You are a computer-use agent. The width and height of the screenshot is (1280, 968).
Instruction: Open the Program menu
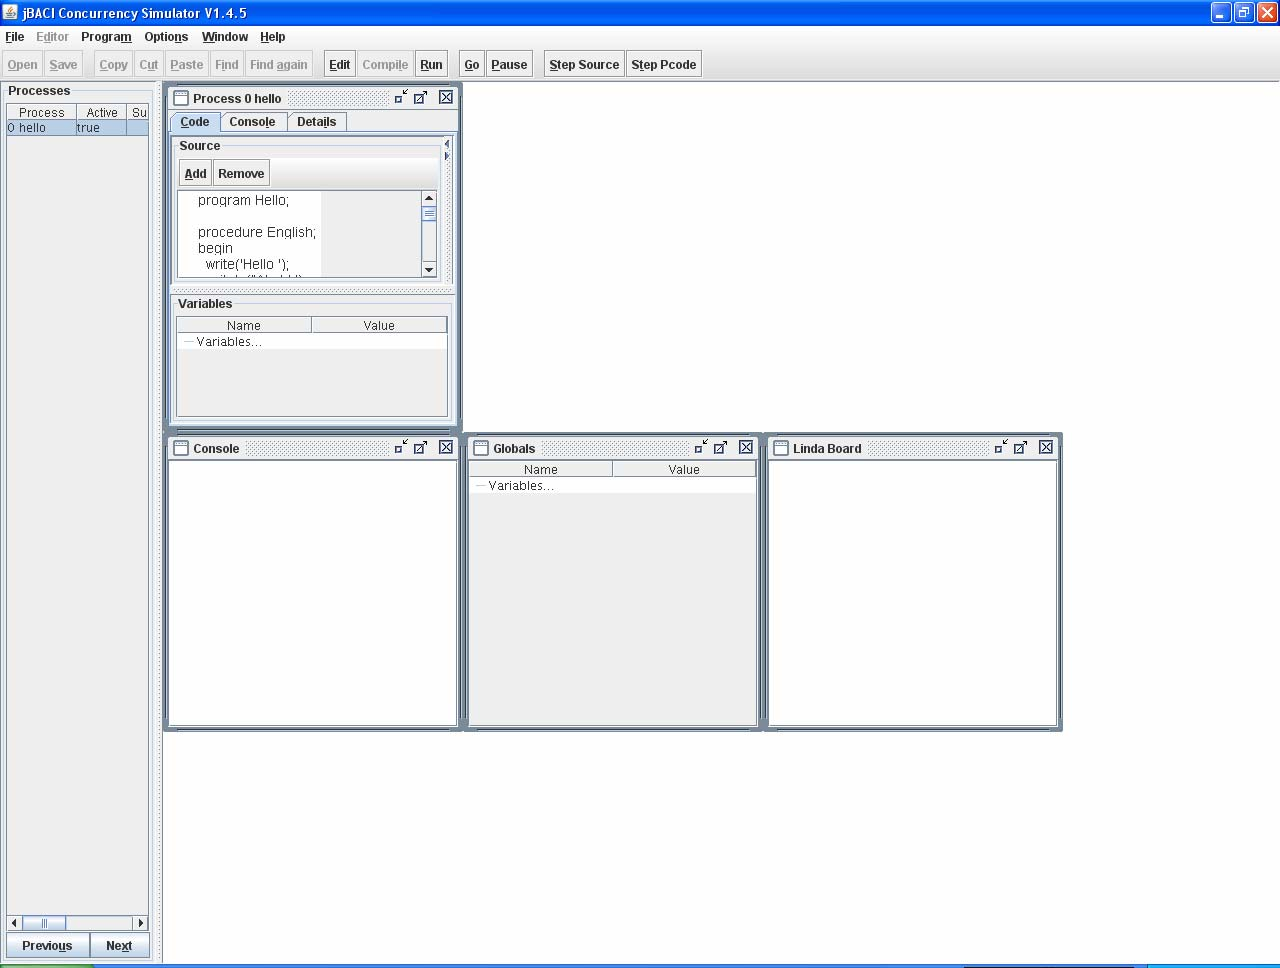[x=106, y=37]
